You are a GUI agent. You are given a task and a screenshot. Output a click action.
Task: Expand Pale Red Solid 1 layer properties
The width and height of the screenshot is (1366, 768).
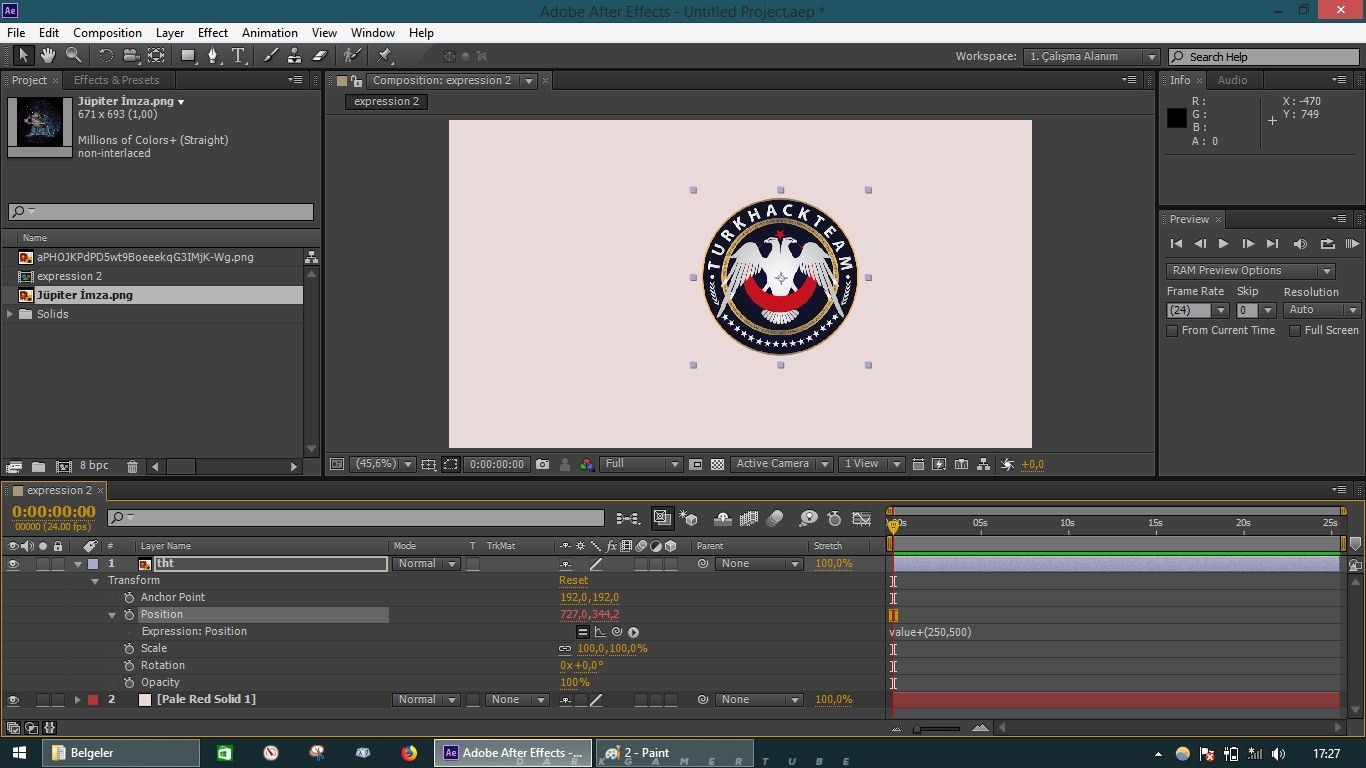77,700
